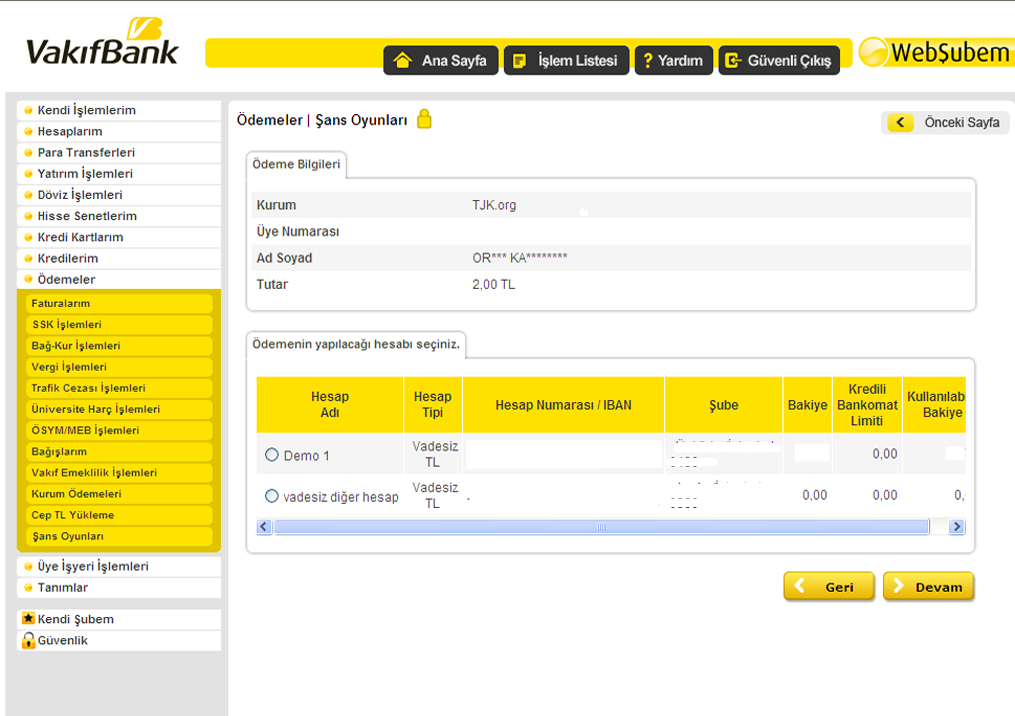Image resolution: width=1015 pixels, height=716 pixels.
Task: Open Faturalarım in the payments submenu
Action: tap(119, 304)
